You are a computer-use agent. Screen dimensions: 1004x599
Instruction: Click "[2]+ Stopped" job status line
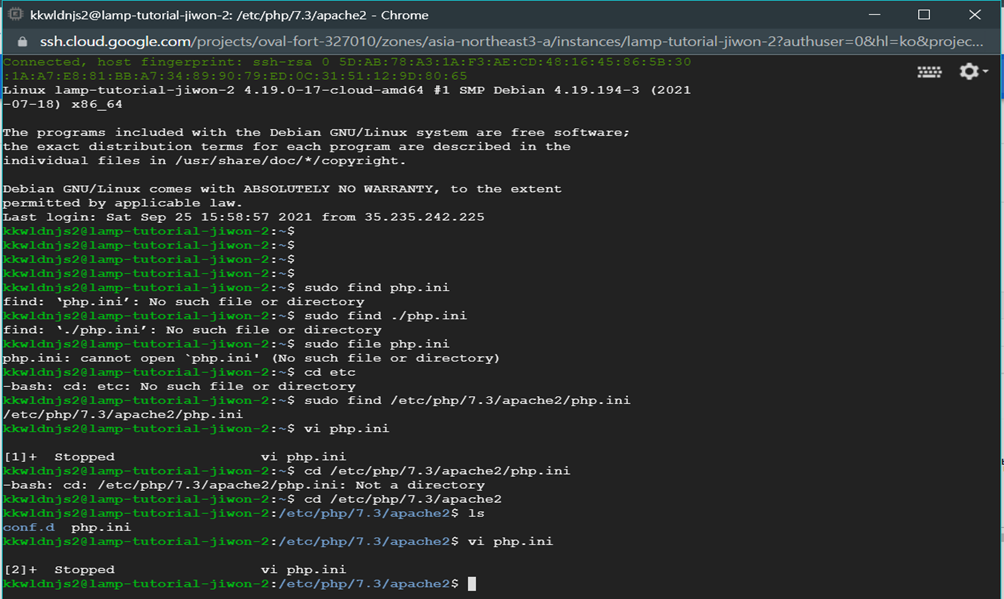coord(175,570)
